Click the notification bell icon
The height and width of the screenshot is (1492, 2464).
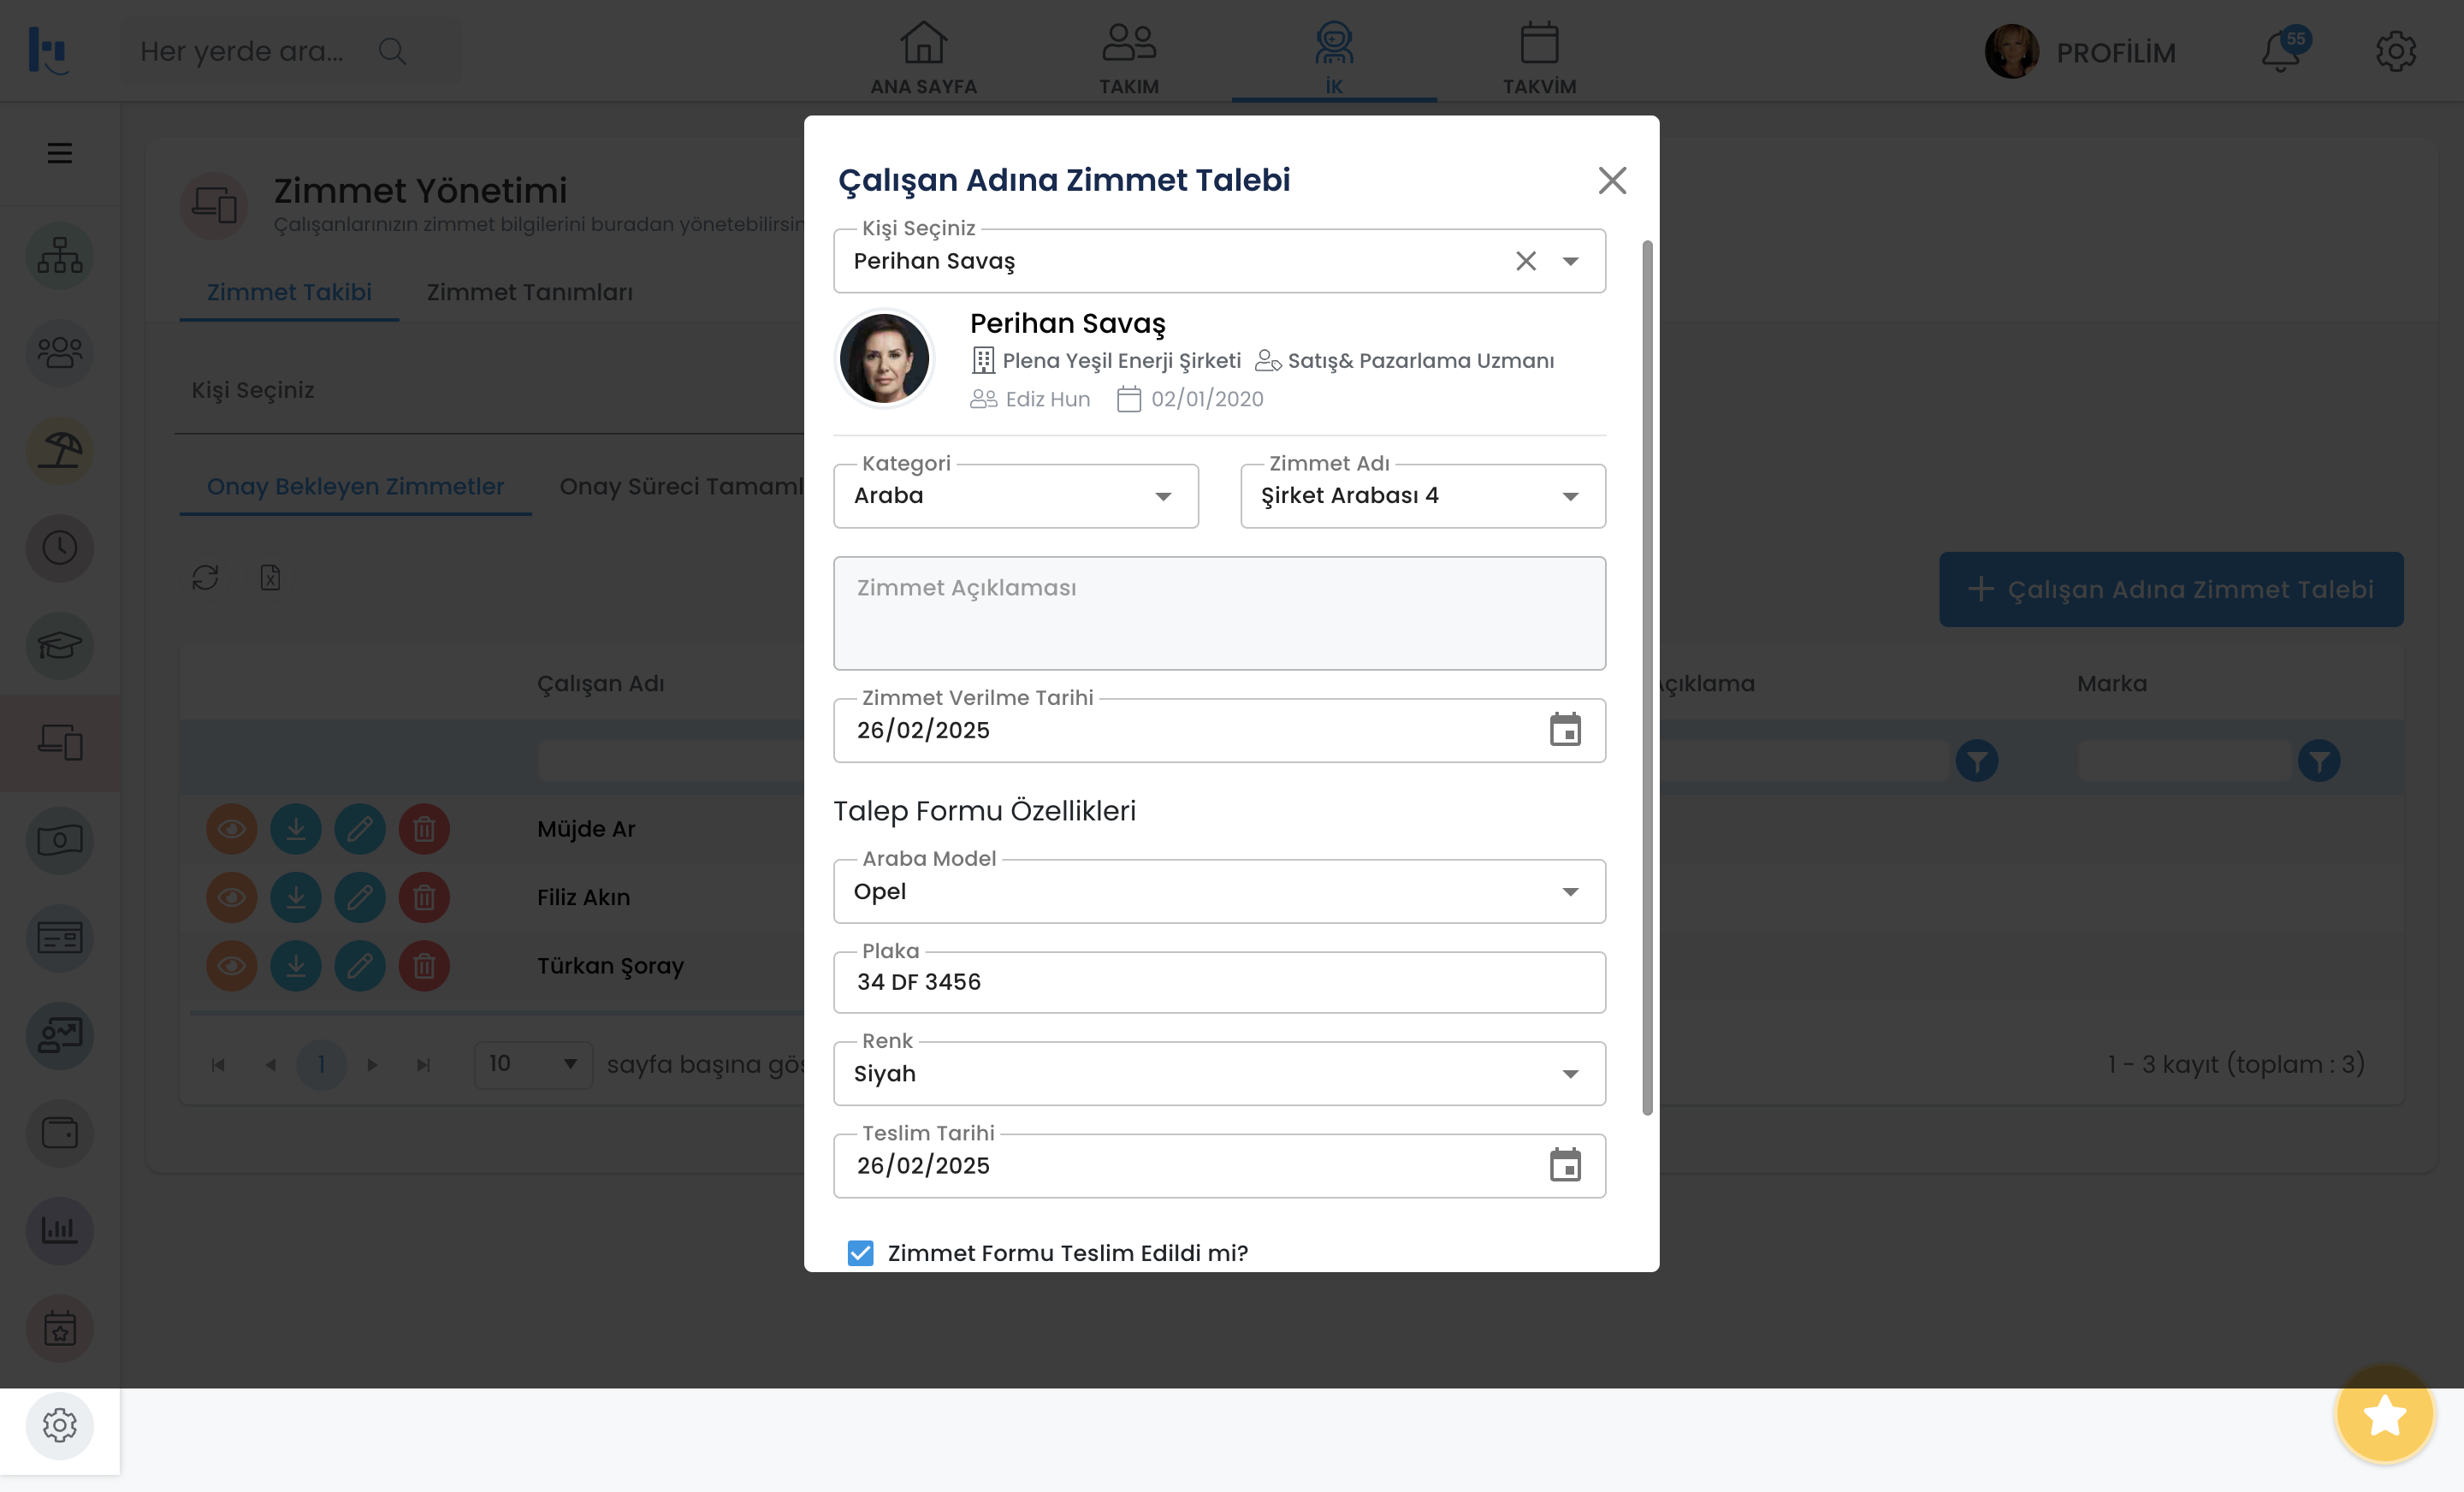click(2281, 52)
